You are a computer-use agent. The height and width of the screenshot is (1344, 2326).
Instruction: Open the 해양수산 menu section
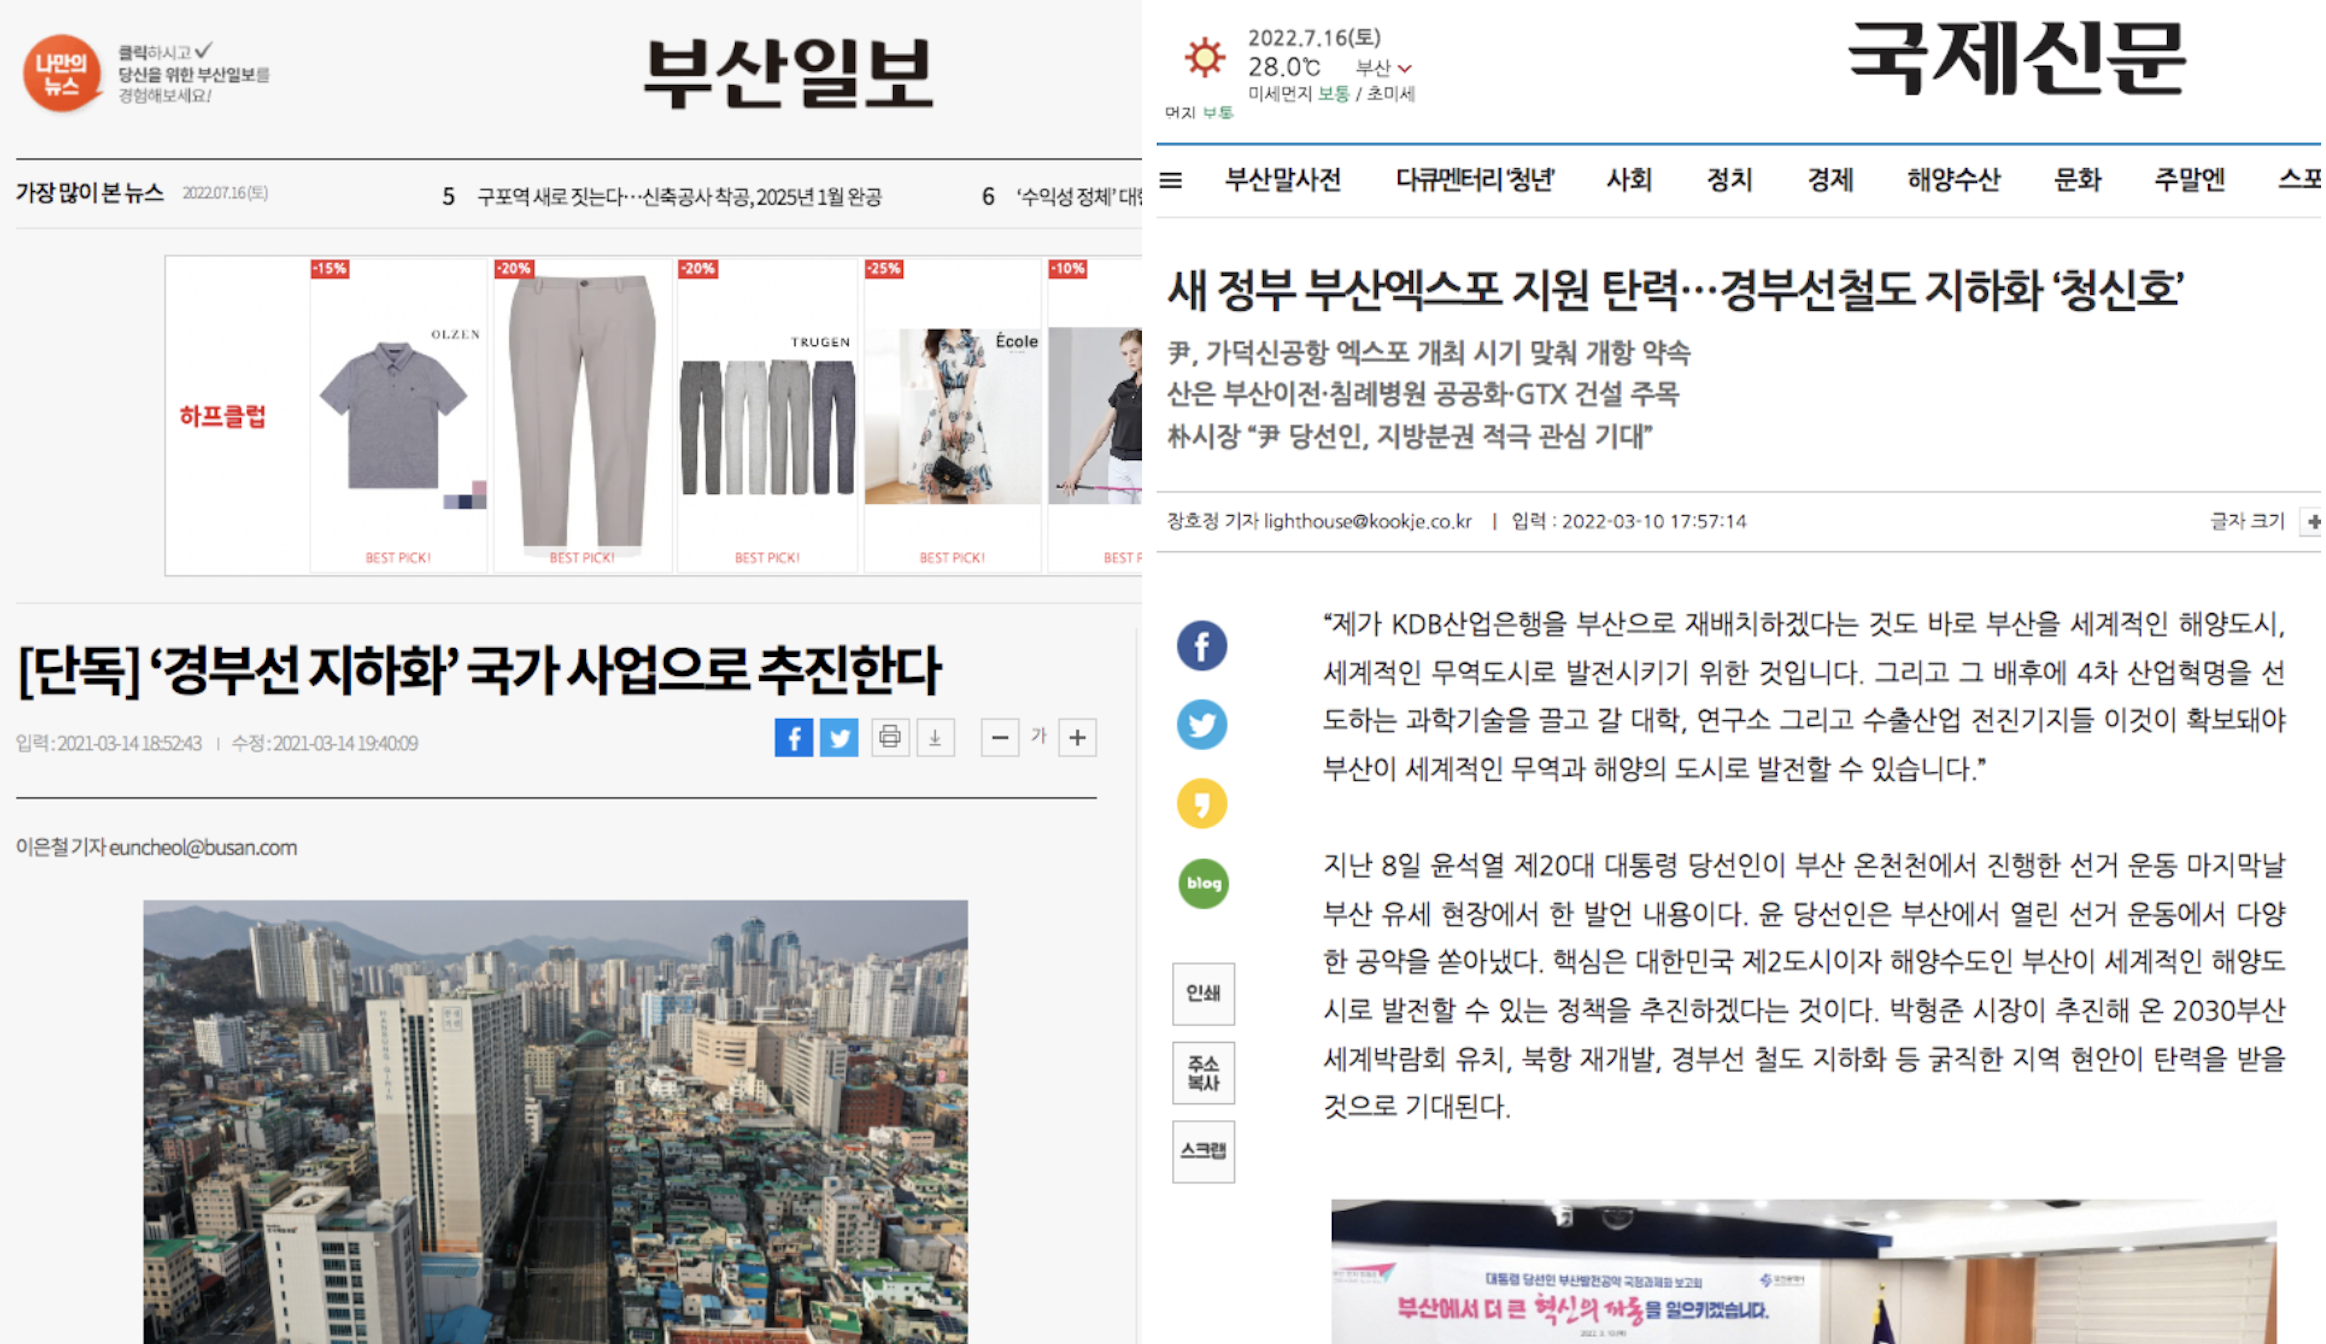pyautogui.click(x=1952, y=180)
